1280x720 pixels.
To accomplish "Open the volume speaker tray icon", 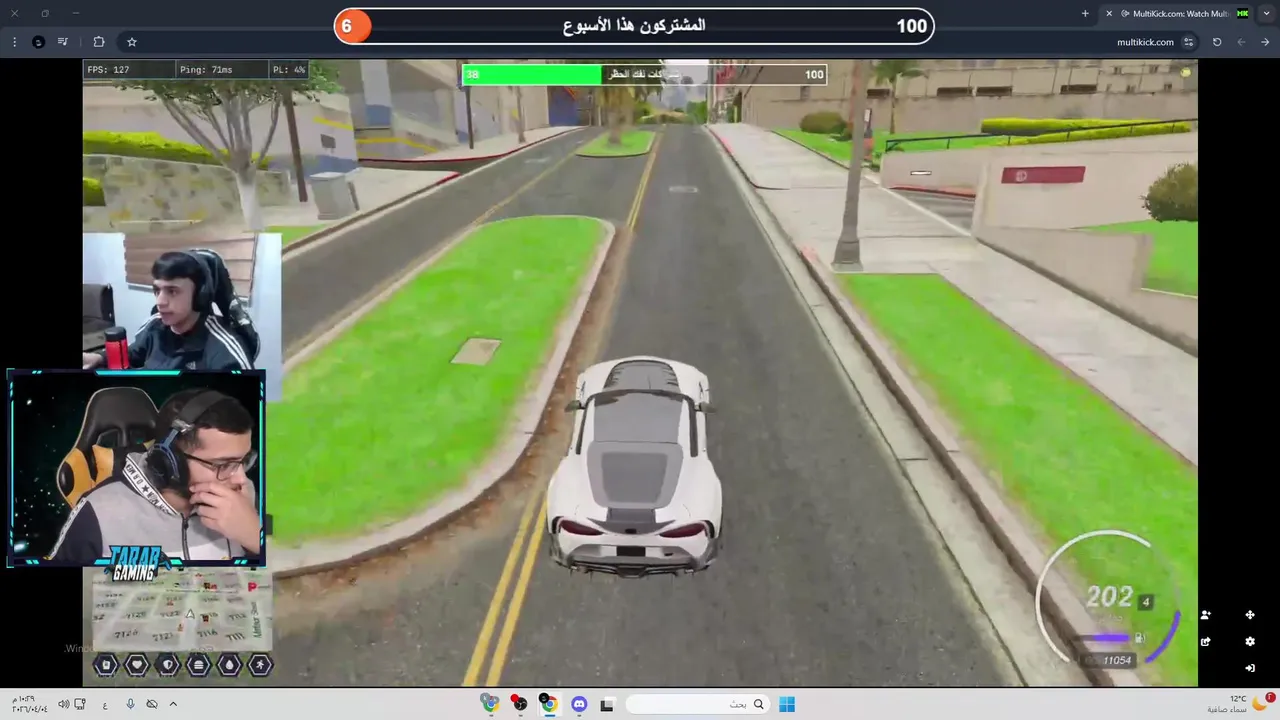I will (x=63, y=704).
